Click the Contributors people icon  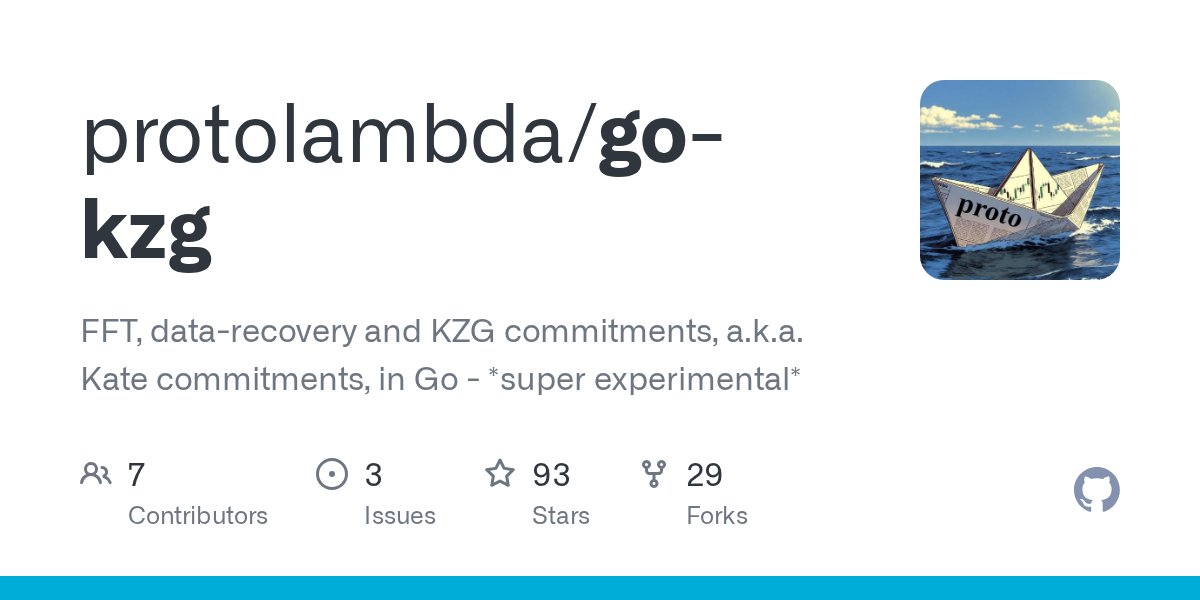[x=96, y=474]
